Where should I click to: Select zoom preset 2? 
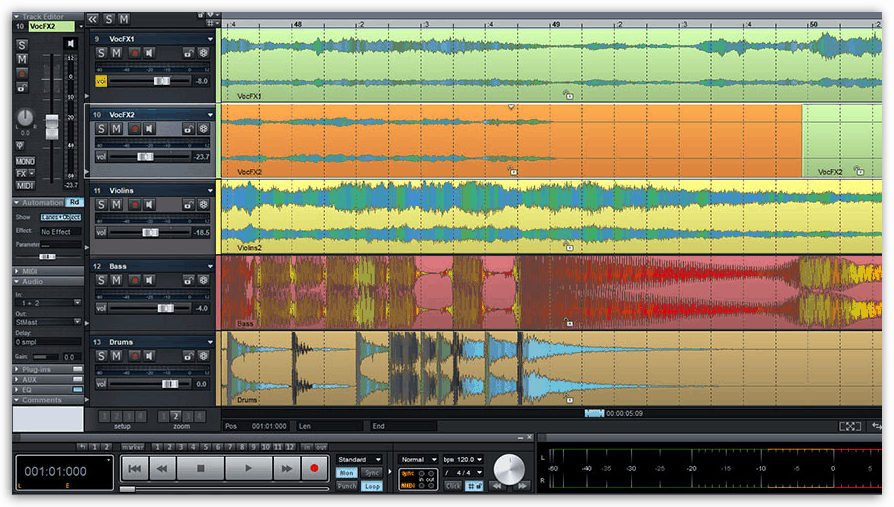(x=175, y=416)
